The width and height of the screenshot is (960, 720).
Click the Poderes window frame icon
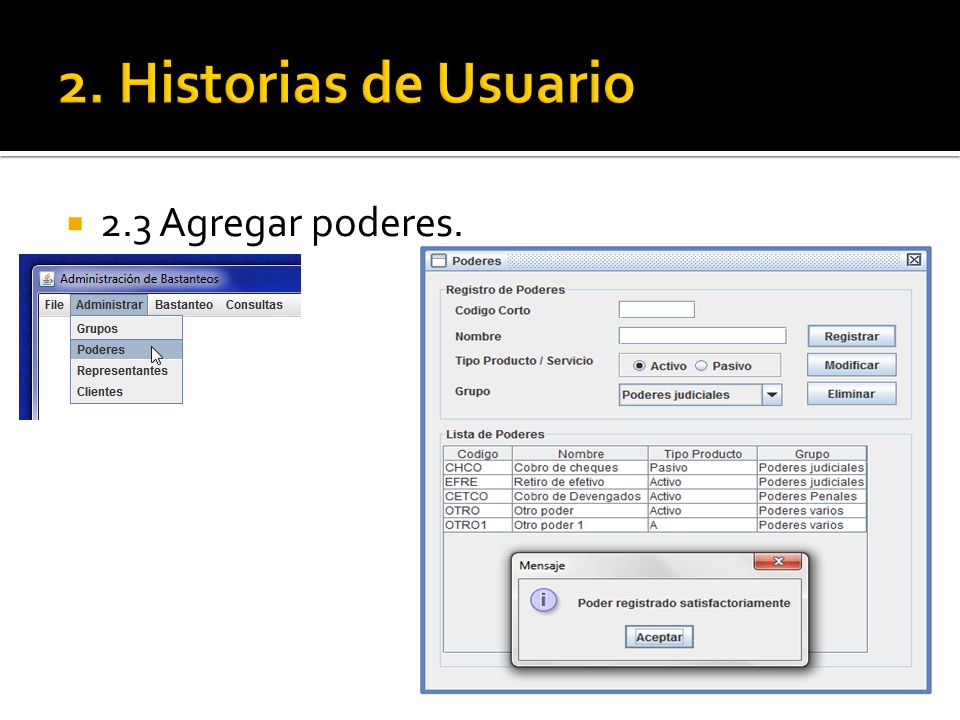tap(438, 261)
